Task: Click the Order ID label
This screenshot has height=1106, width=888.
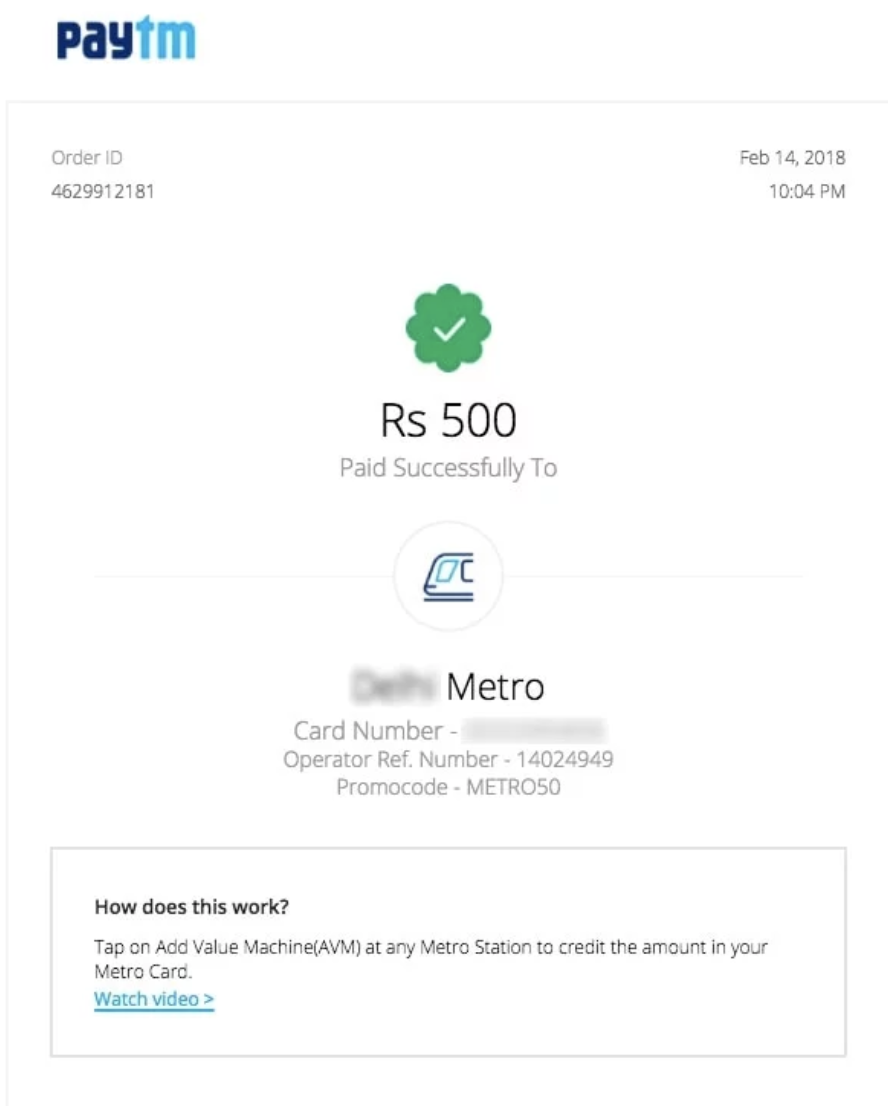Action: [x=87, y=157]
